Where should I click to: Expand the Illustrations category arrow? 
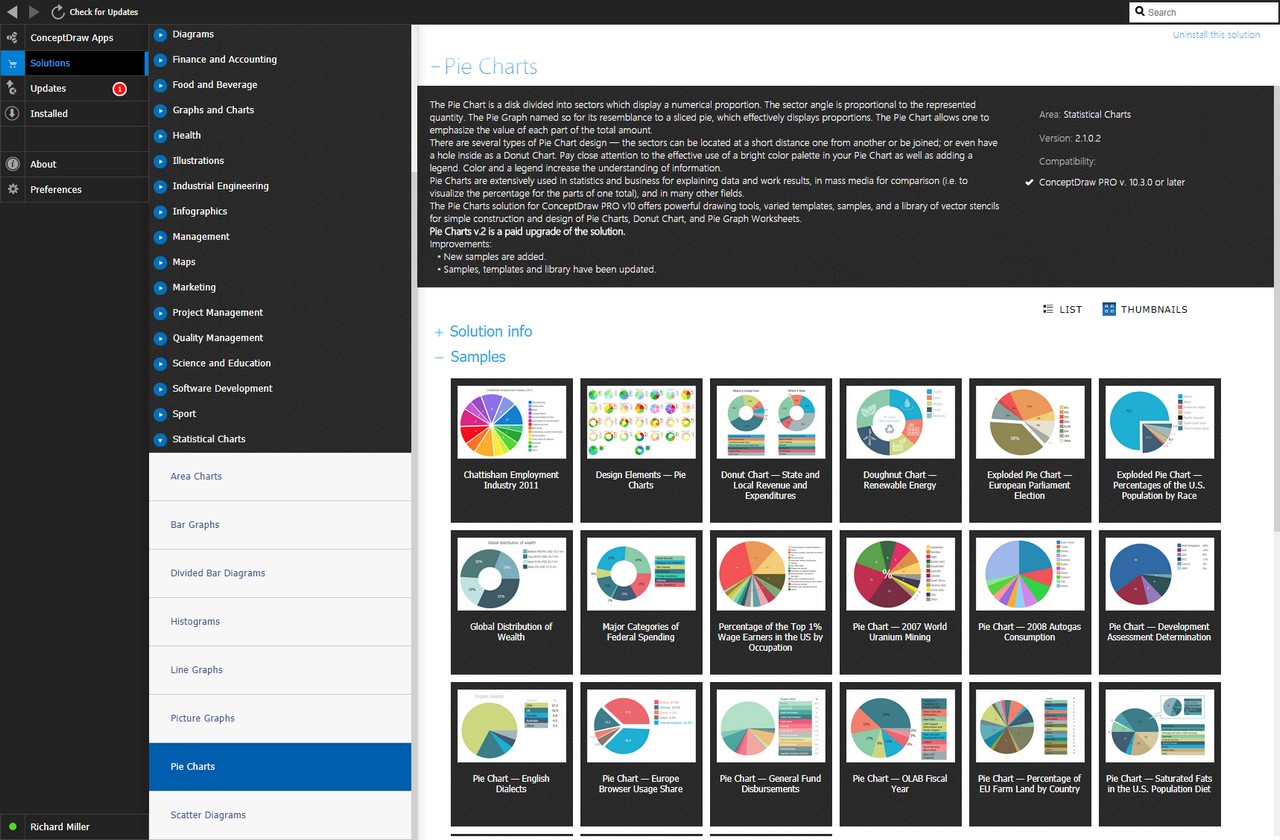click(160, 161)
